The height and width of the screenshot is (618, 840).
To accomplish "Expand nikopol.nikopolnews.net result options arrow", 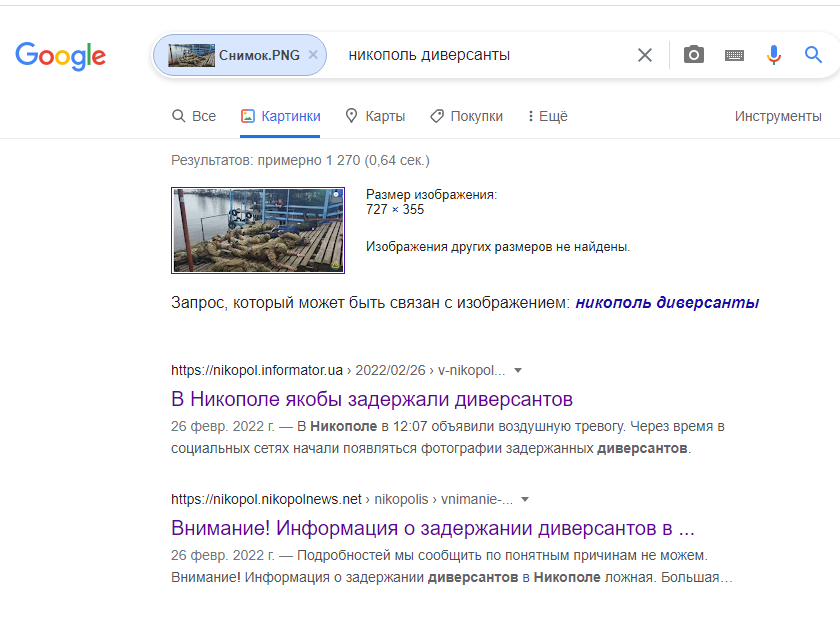I will (x=525, y=500).
